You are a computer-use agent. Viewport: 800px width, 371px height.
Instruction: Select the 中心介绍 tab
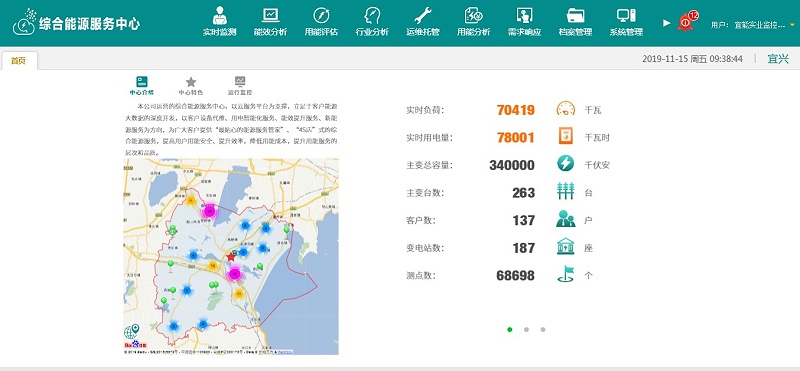coord(141,86)
